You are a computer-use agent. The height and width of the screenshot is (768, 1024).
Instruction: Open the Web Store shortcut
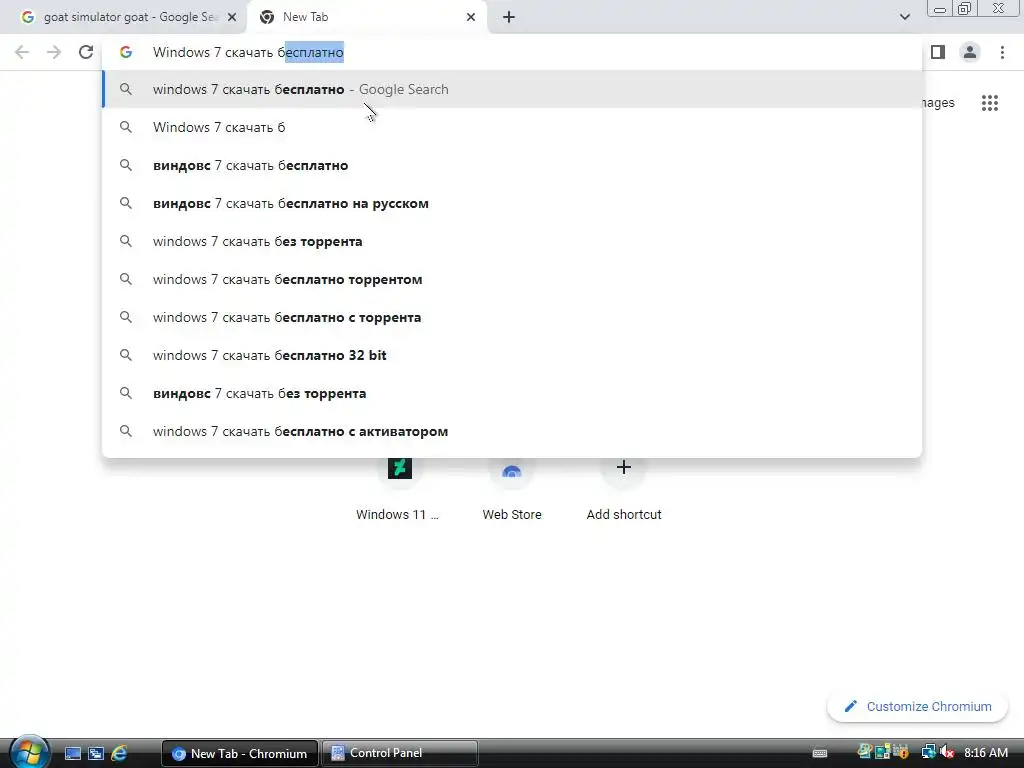pos(512,488)
